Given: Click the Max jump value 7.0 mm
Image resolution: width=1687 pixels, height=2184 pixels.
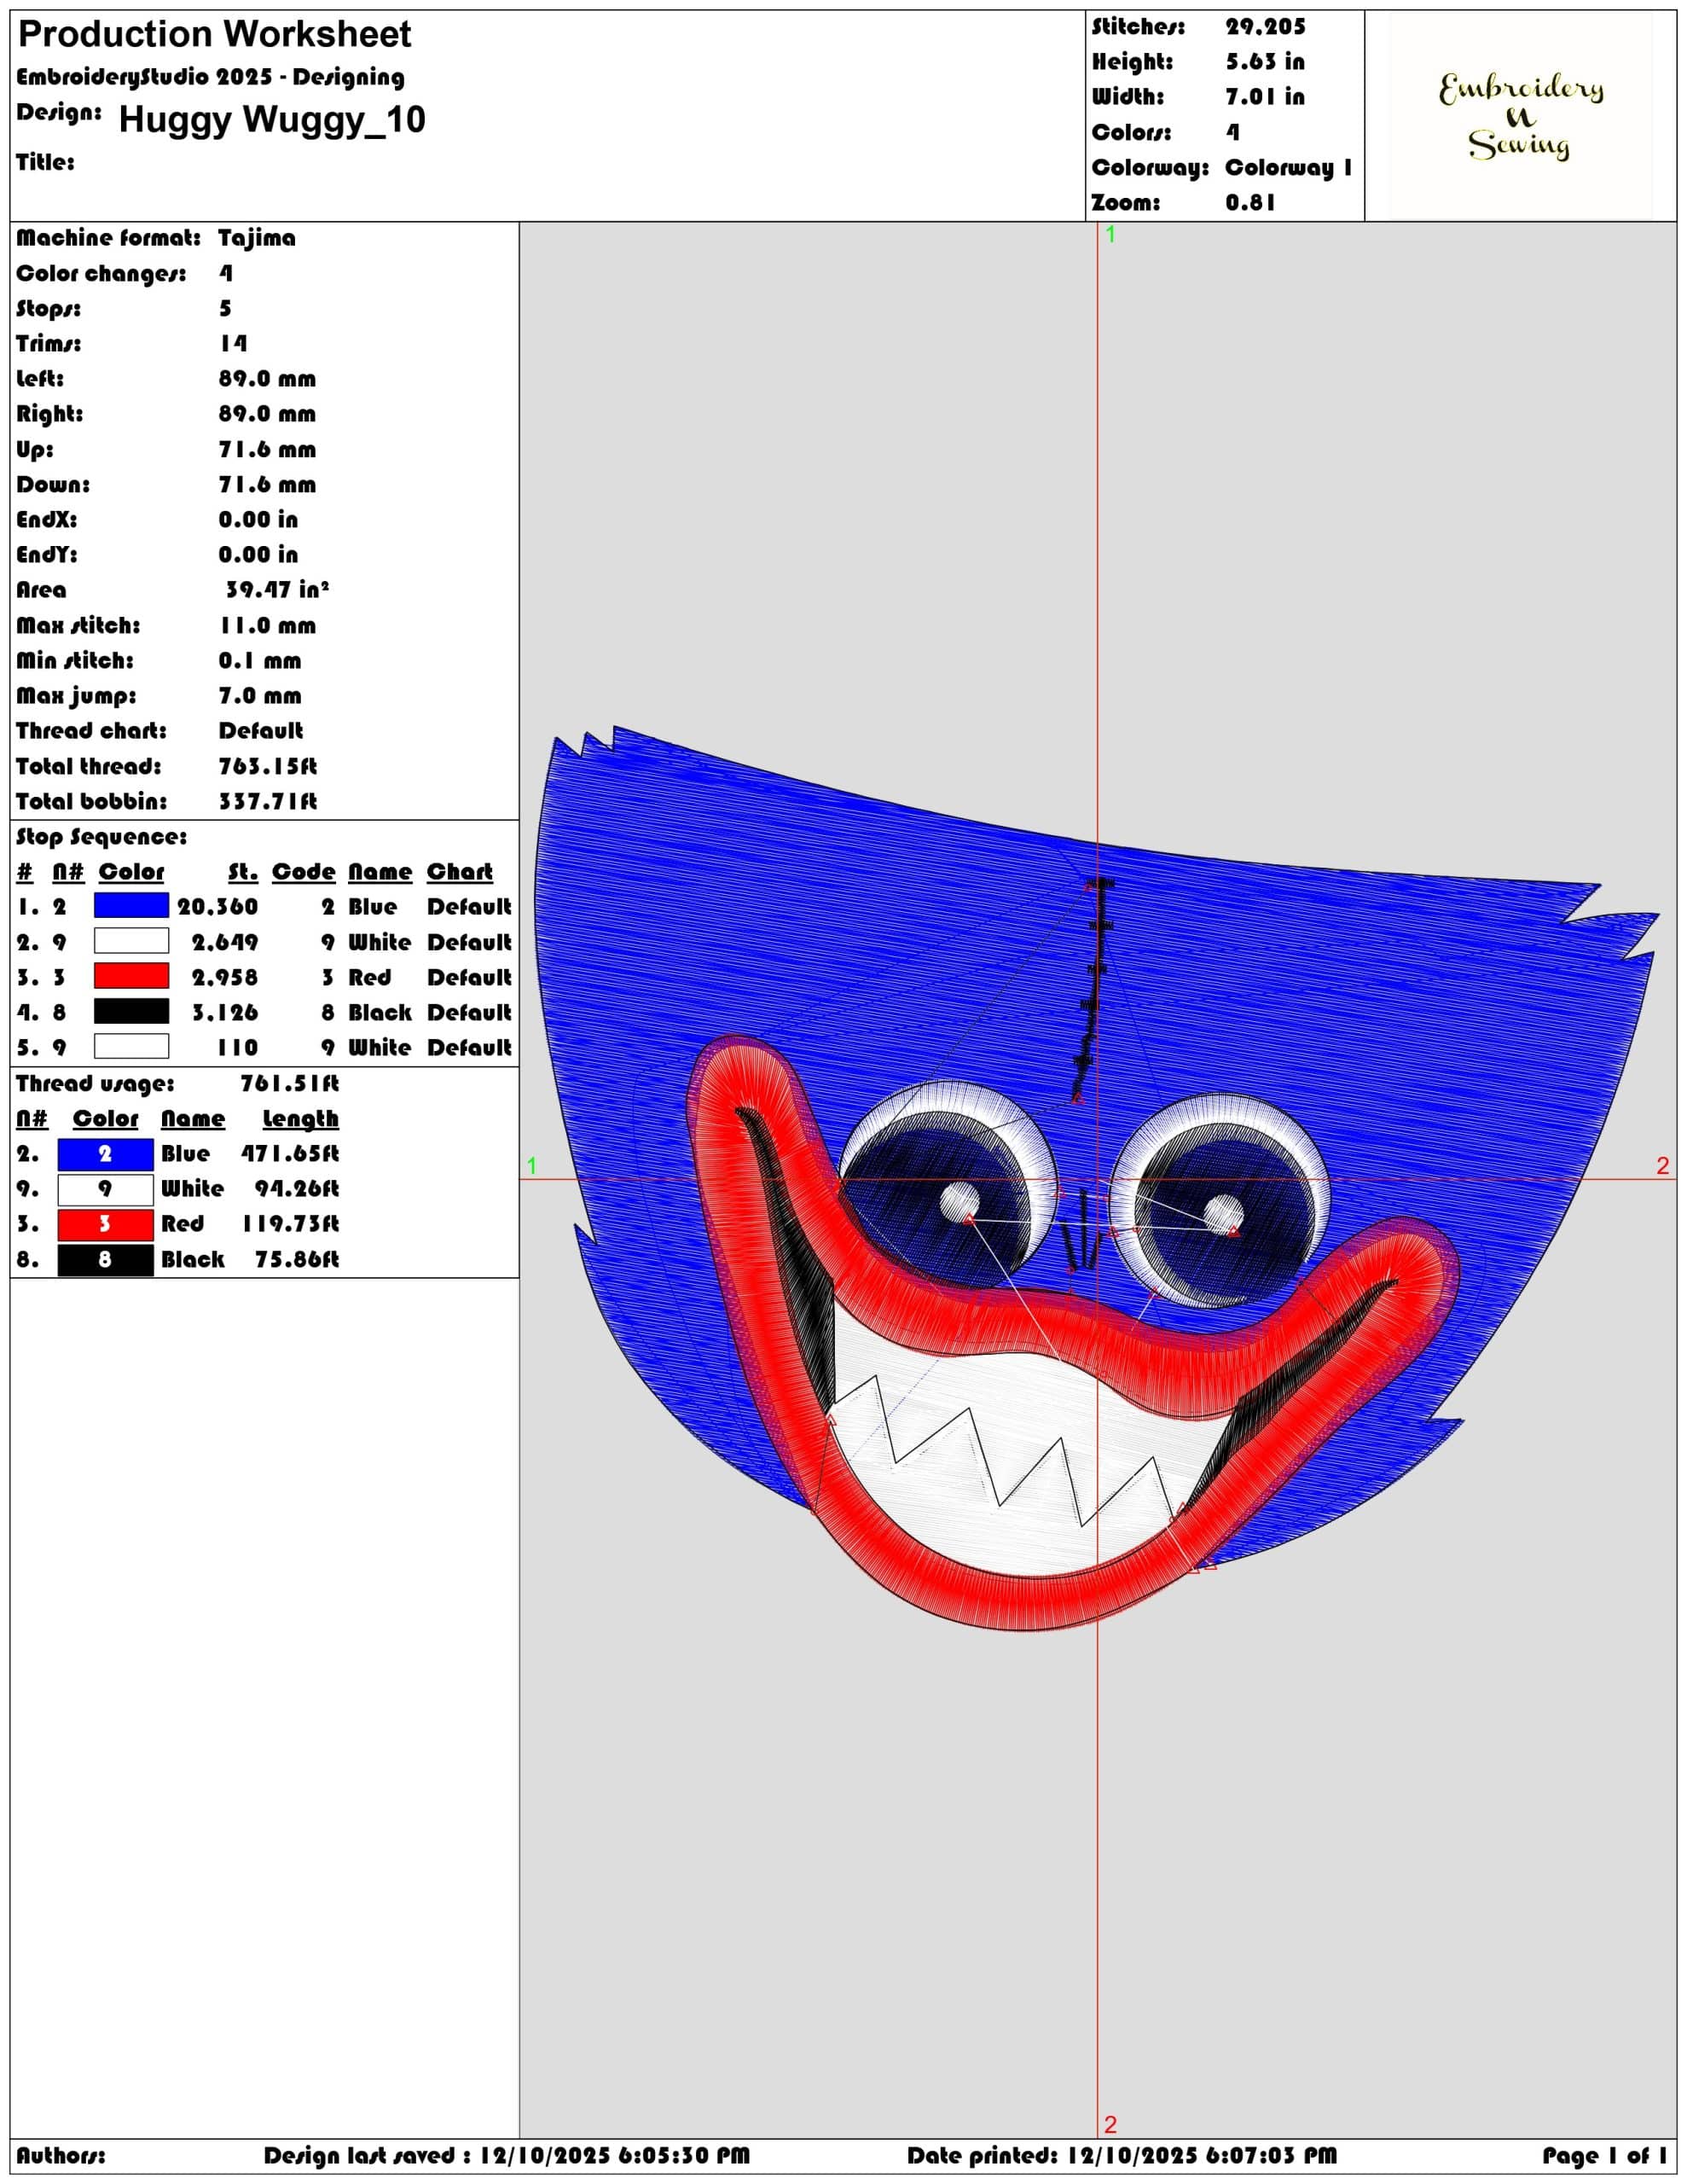Looking at the screenshot, I should click(x=260, y=695).
